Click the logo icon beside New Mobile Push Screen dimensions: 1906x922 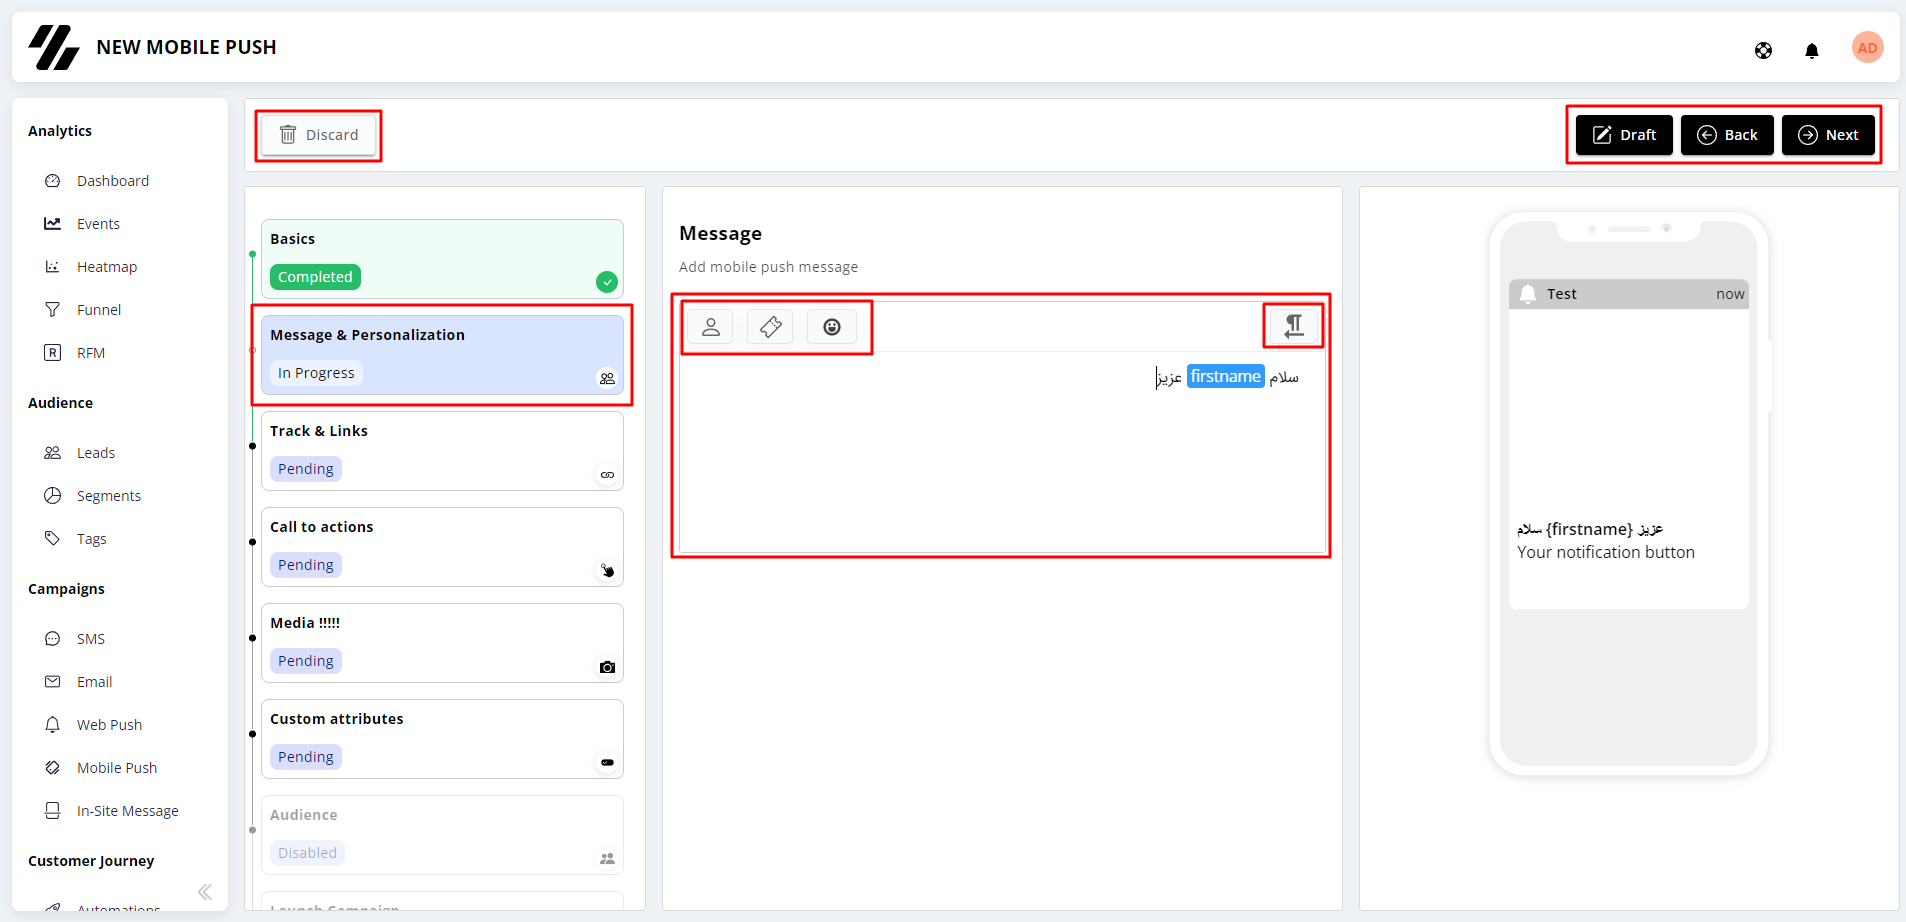pos(54,47)
